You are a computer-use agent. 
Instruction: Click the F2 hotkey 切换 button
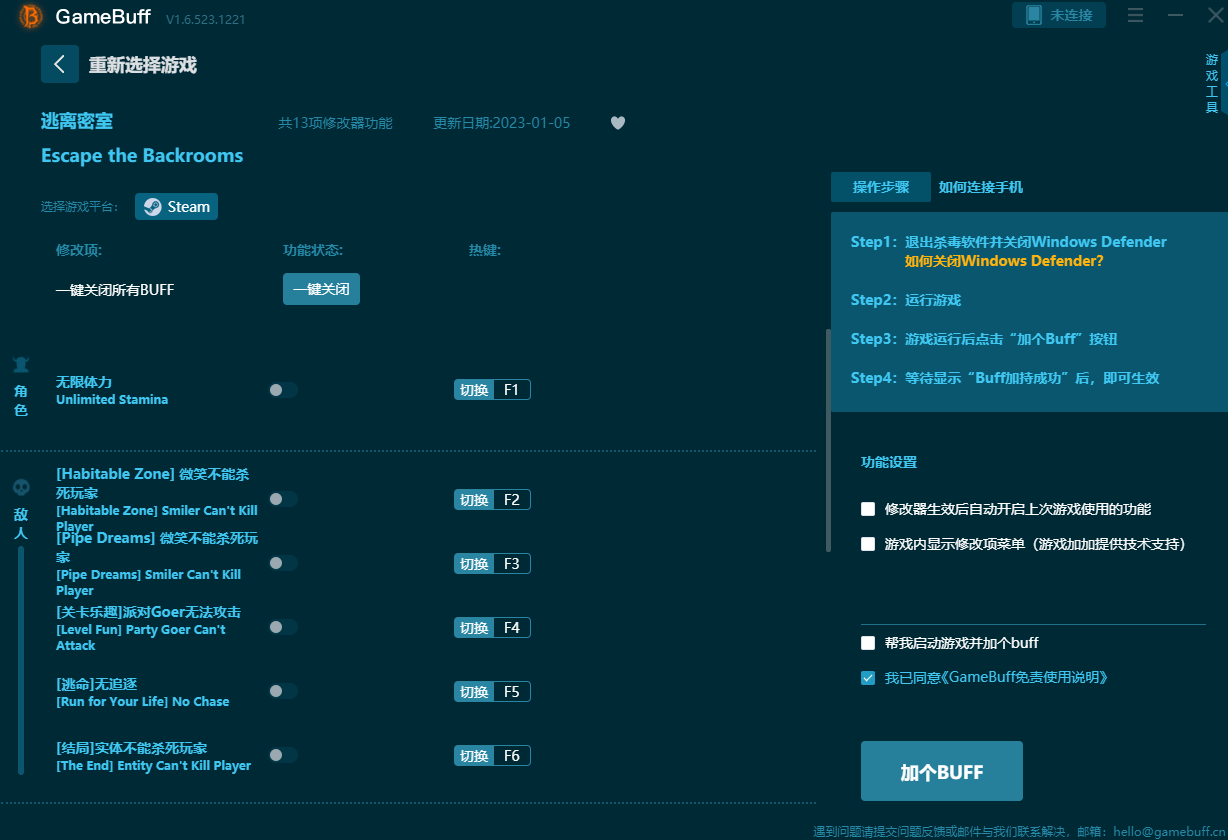(474, 499)
